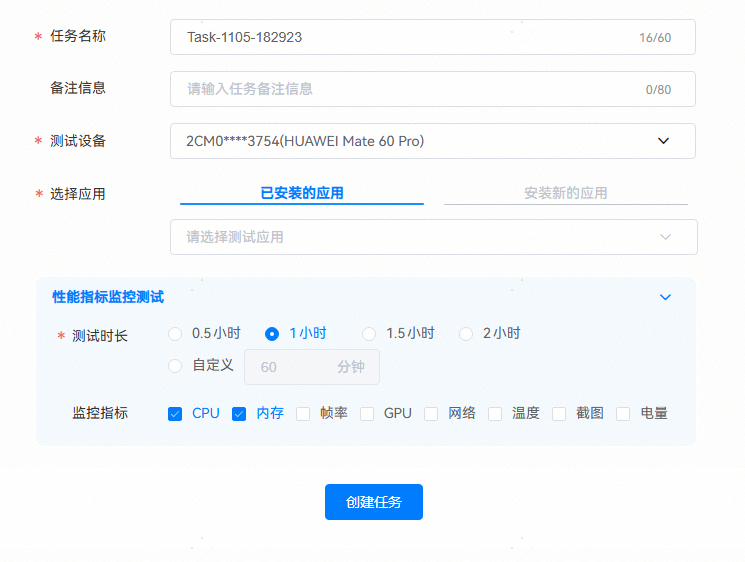Image resolution: width=745 pixels, height=562 pixels.
Task: Uncheck the CPU monitoring checkbox
Action: pyautogui.click(x=176, y=413)
